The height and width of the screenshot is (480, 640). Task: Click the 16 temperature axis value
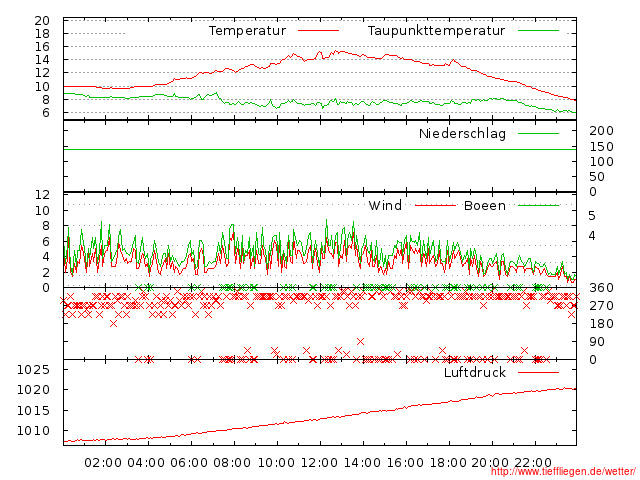(x=42, y=47)
